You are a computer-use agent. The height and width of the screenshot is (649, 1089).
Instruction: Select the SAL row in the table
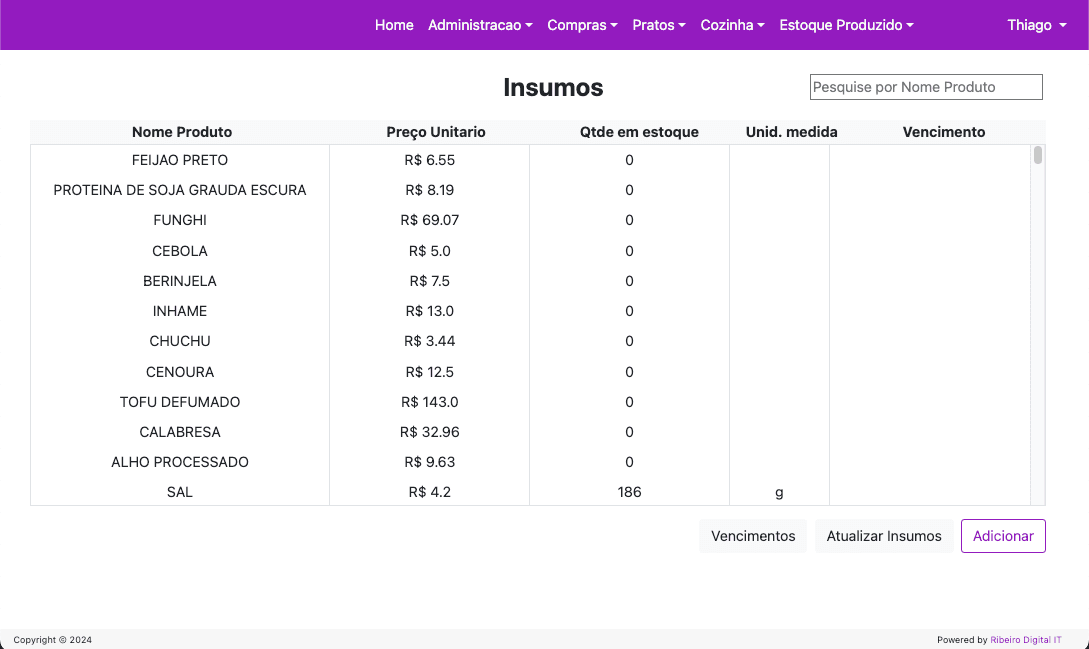pyautogui.click(x=180, y=492)
